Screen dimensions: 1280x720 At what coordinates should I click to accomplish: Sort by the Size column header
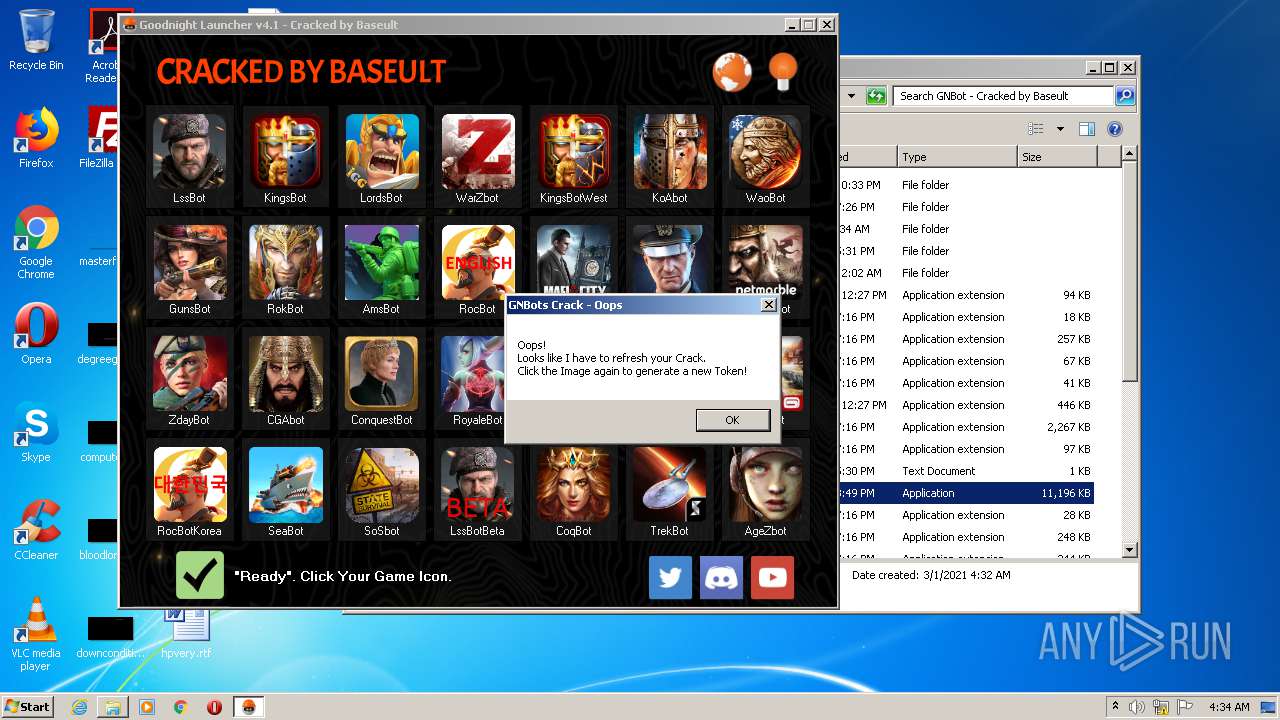tap(1057, 157)
